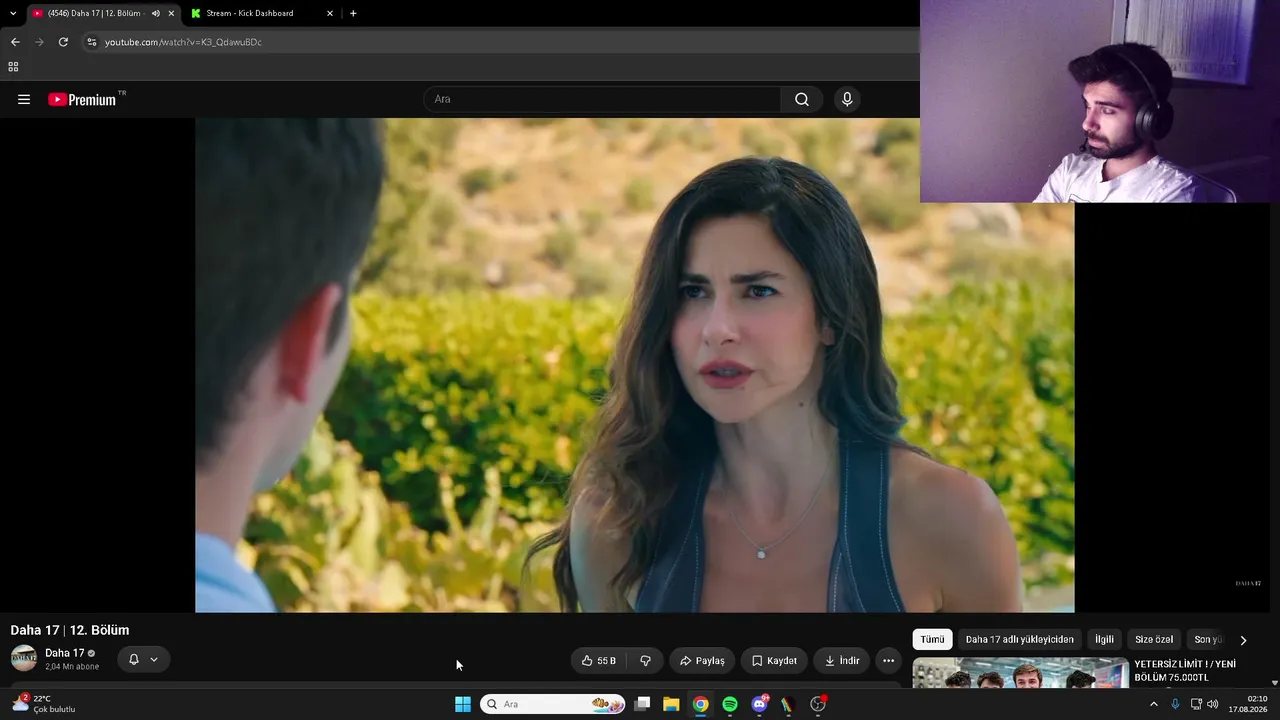Go forward with the browser forward arrow
The height and width of the screenshot is (720, 1280).
point(39,42)
